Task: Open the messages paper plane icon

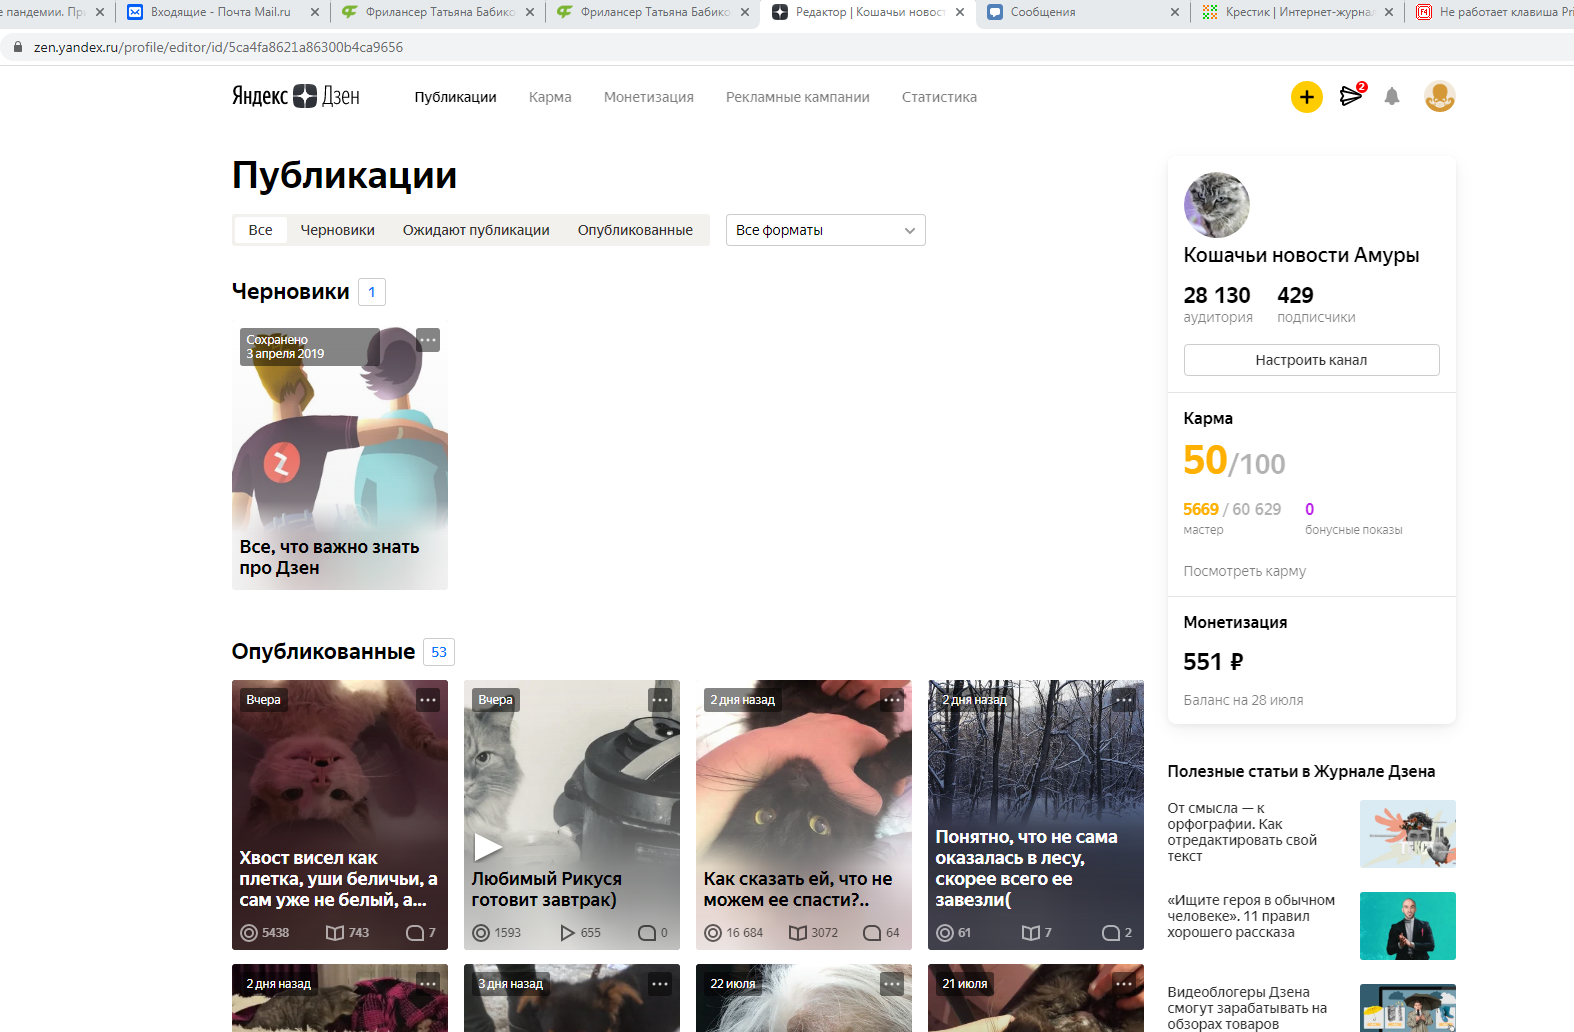Action: (x=1351, y=96)
